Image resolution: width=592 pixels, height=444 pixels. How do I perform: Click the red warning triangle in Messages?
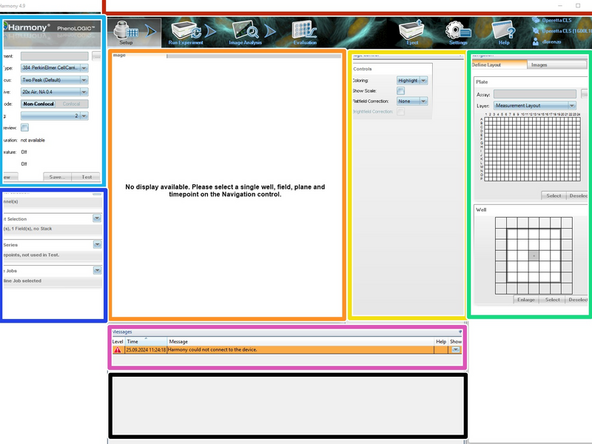117,350
